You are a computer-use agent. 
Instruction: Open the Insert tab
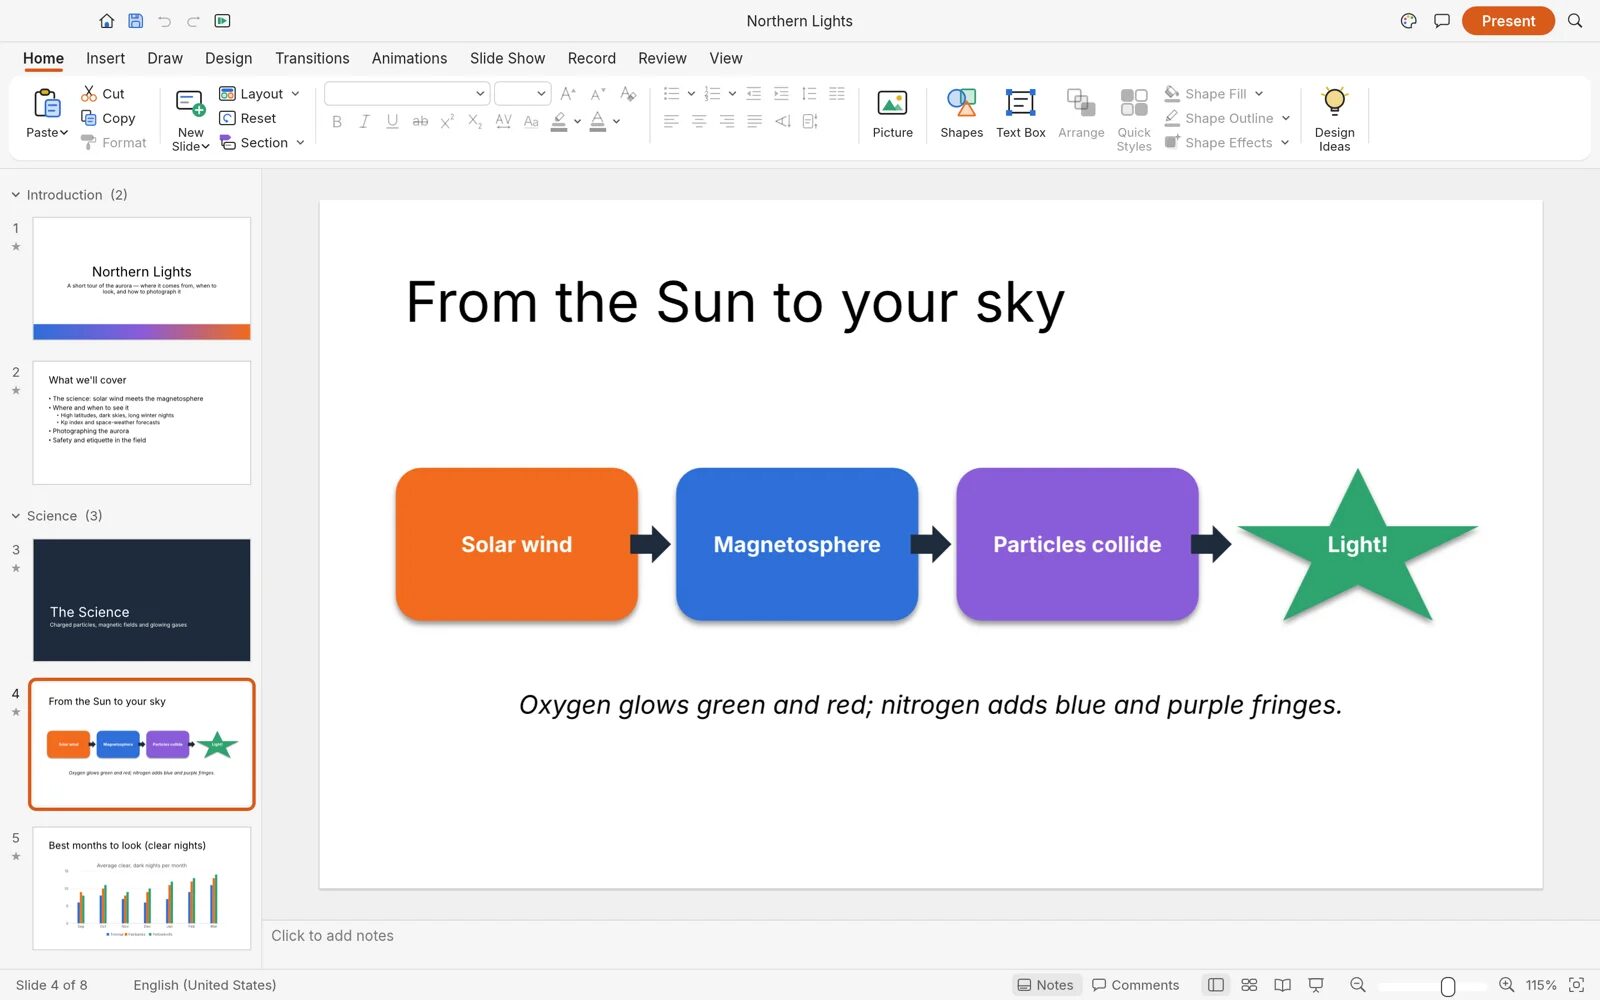click(105, 59)
